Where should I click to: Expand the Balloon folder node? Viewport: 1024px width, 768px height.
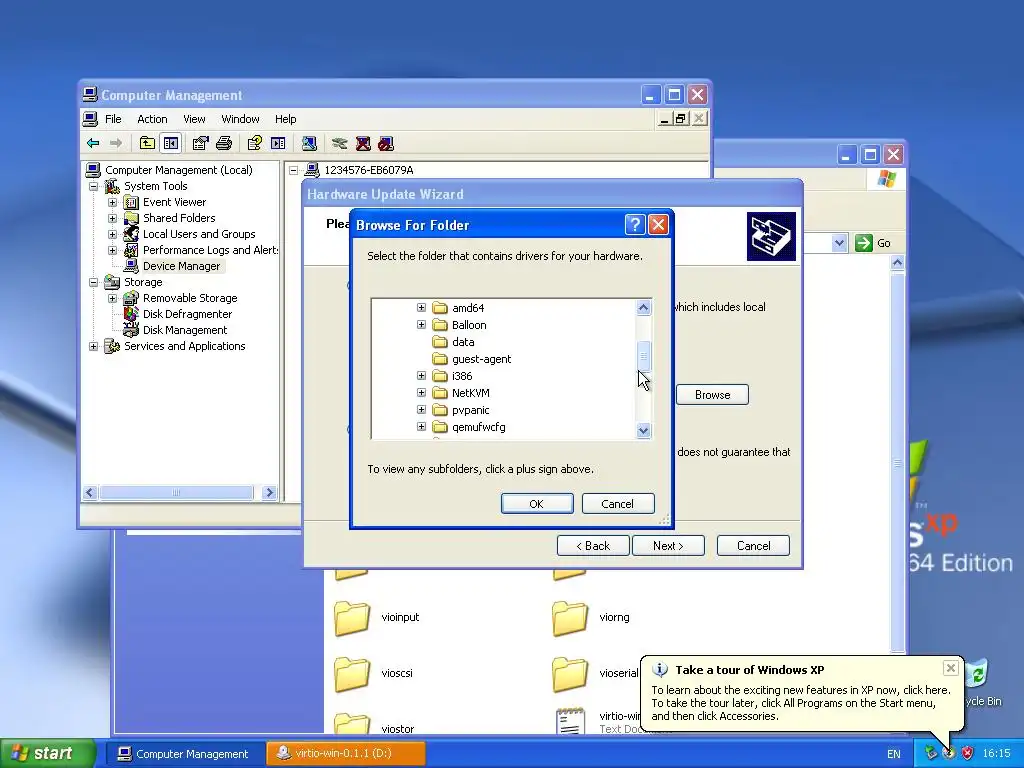421,325
